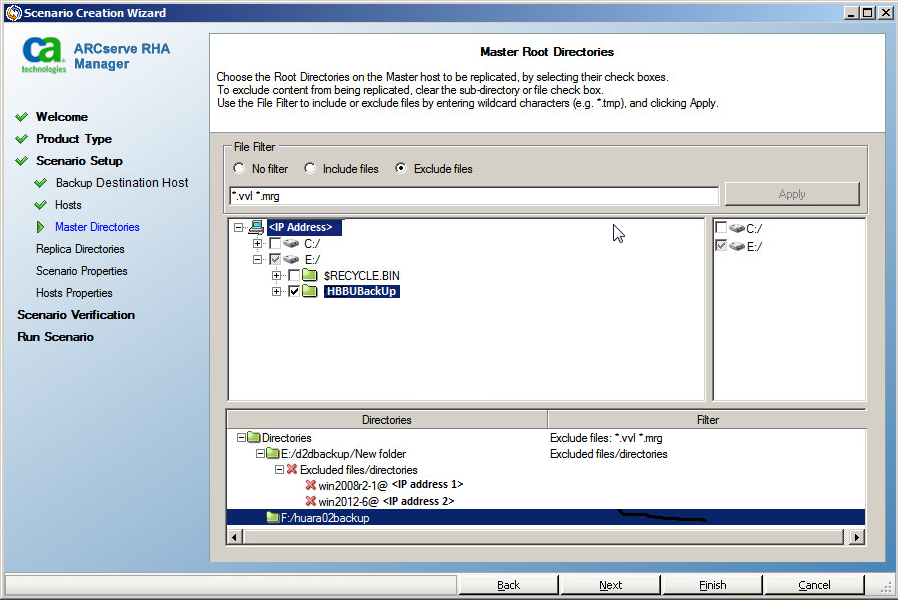Click the E:/d2dbackup/New folder icon

(x=273, y=453)
